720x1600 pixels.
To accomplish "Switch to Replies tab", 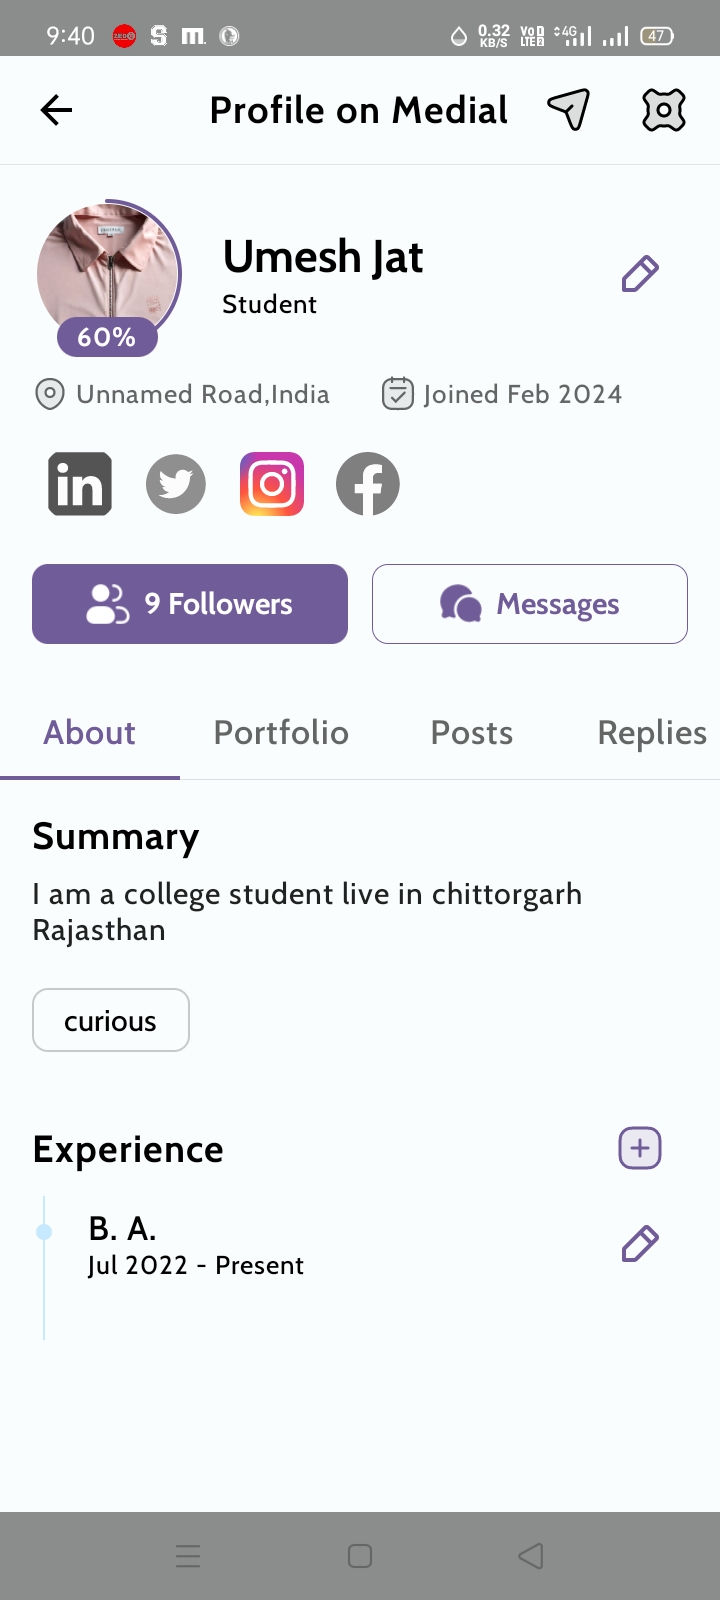I will (652, 733).
